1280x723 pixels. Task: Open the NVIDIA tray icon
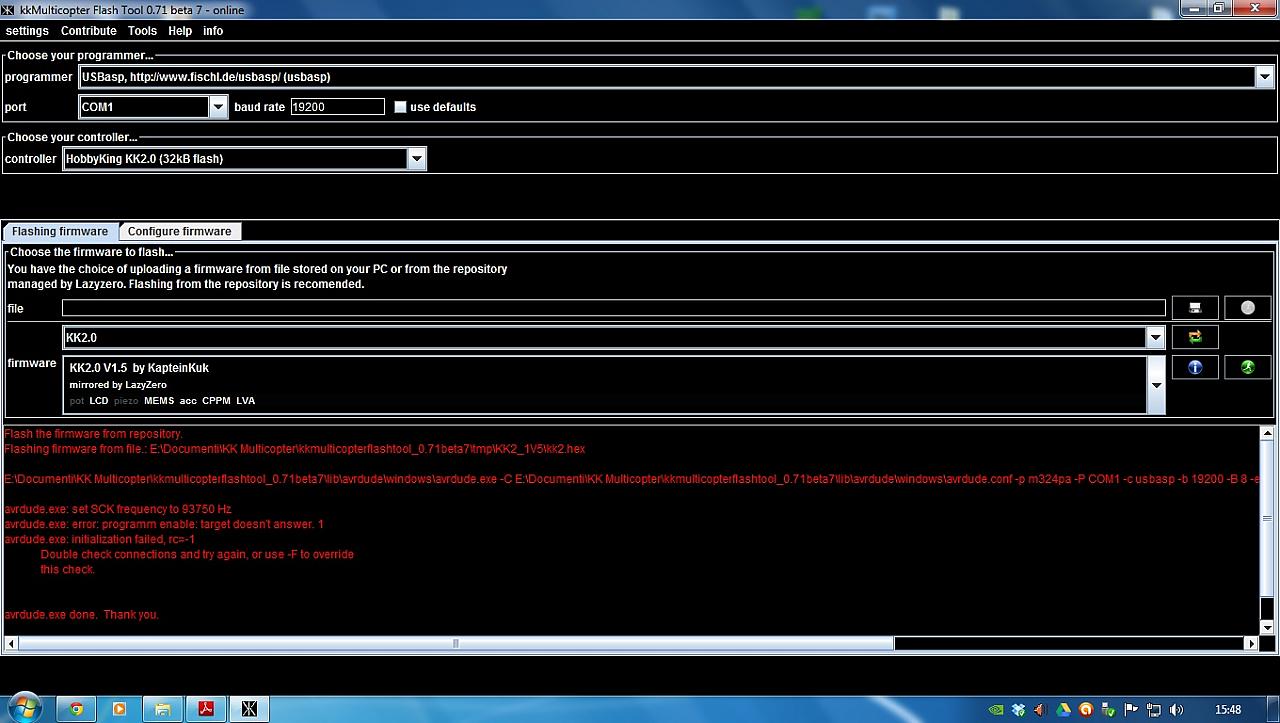(x=996, y=710)
